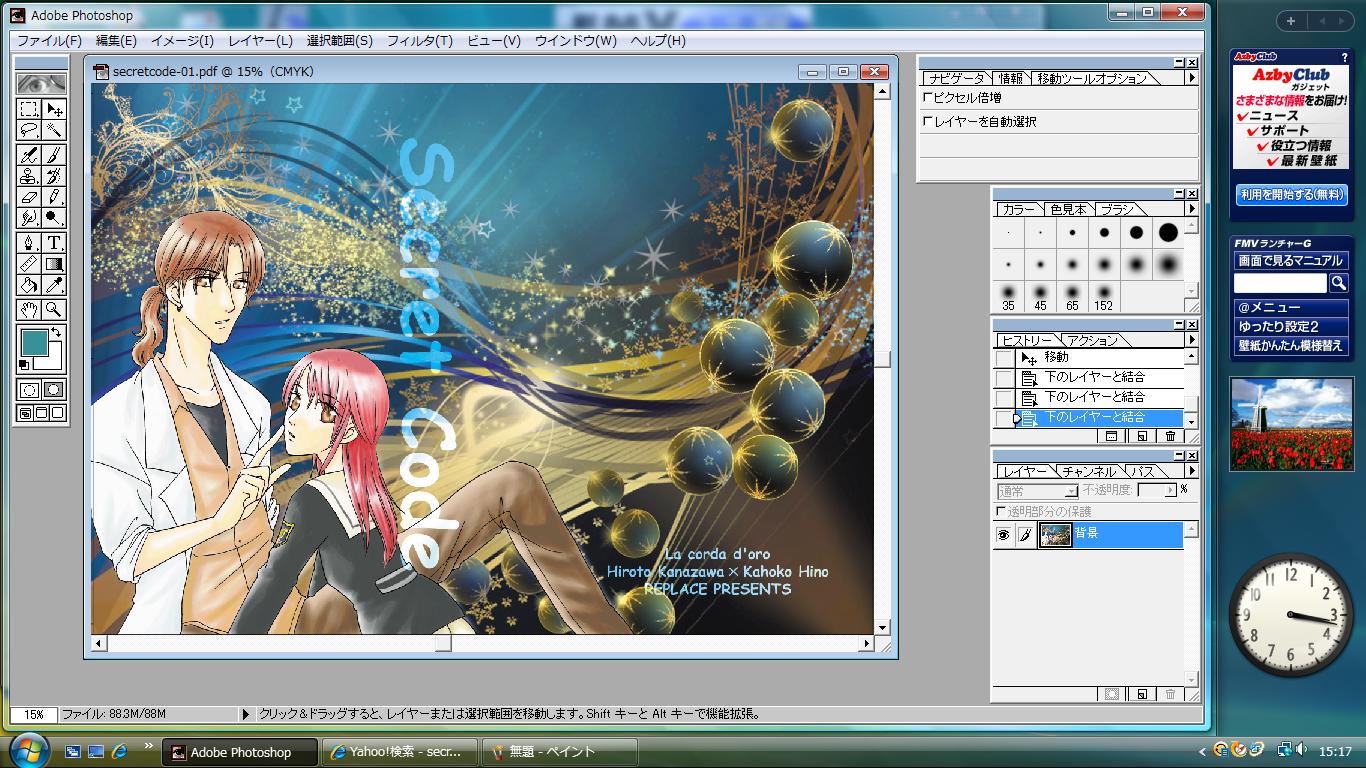
Task: Select the Pencil tool
Action: pos(54,198)
